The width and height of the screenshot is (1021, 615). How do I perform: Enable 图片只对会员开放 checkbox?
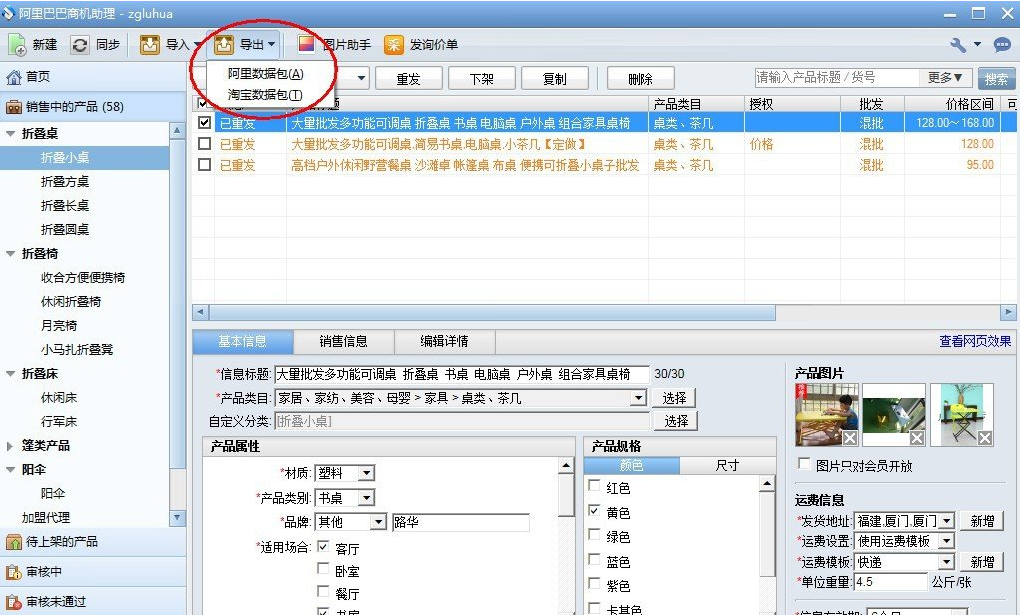tap(805, 464)
